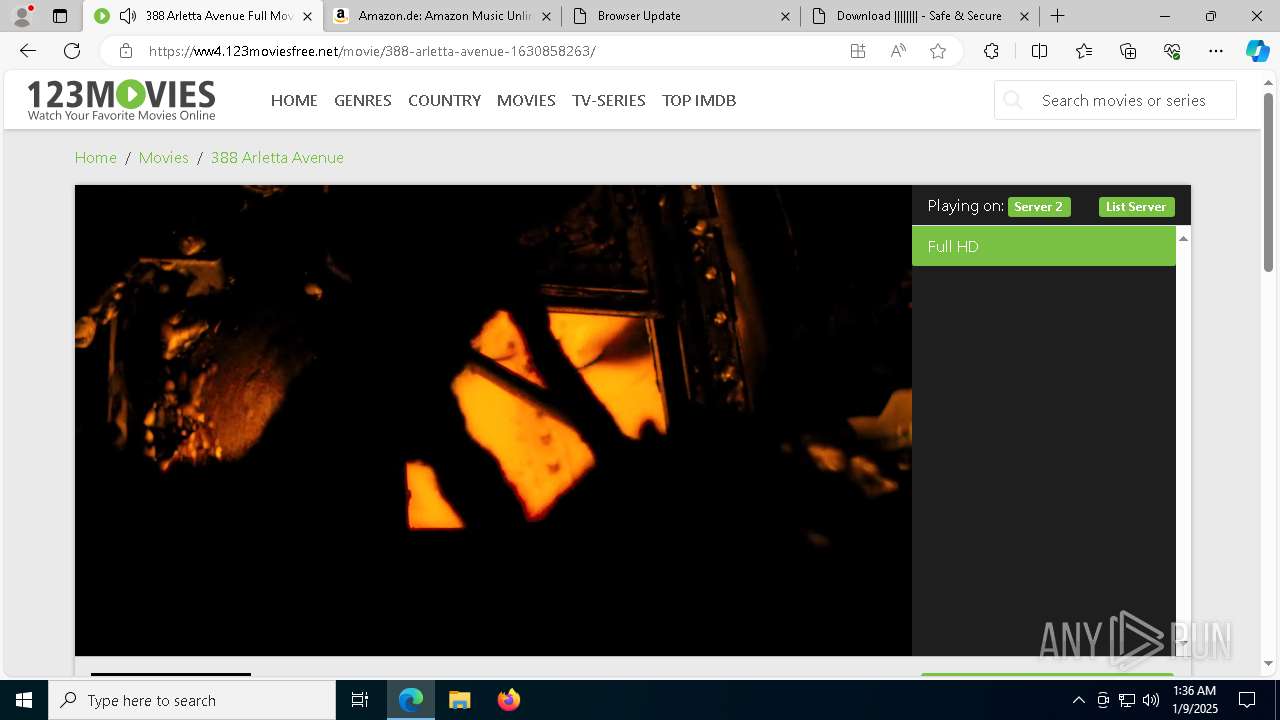1280x720 pixels.
Task: Follow the Movies breadcrumb link
Action: pos(164,157)
